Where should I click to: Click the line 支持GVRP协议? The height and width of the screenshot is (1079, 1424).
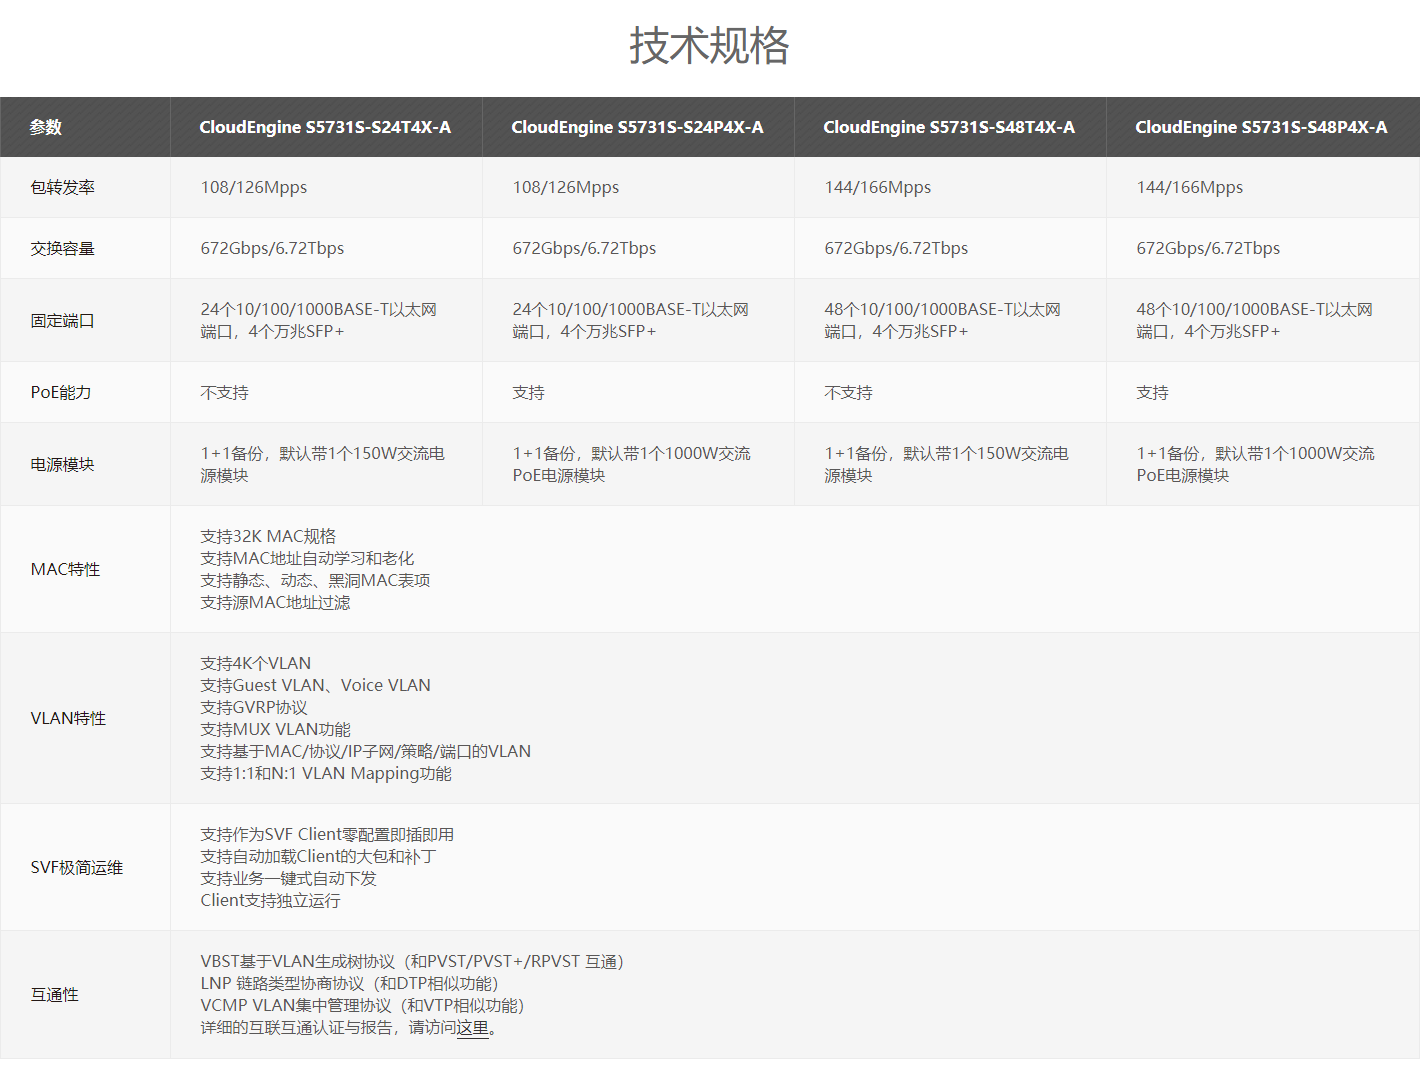coord(254,708)
